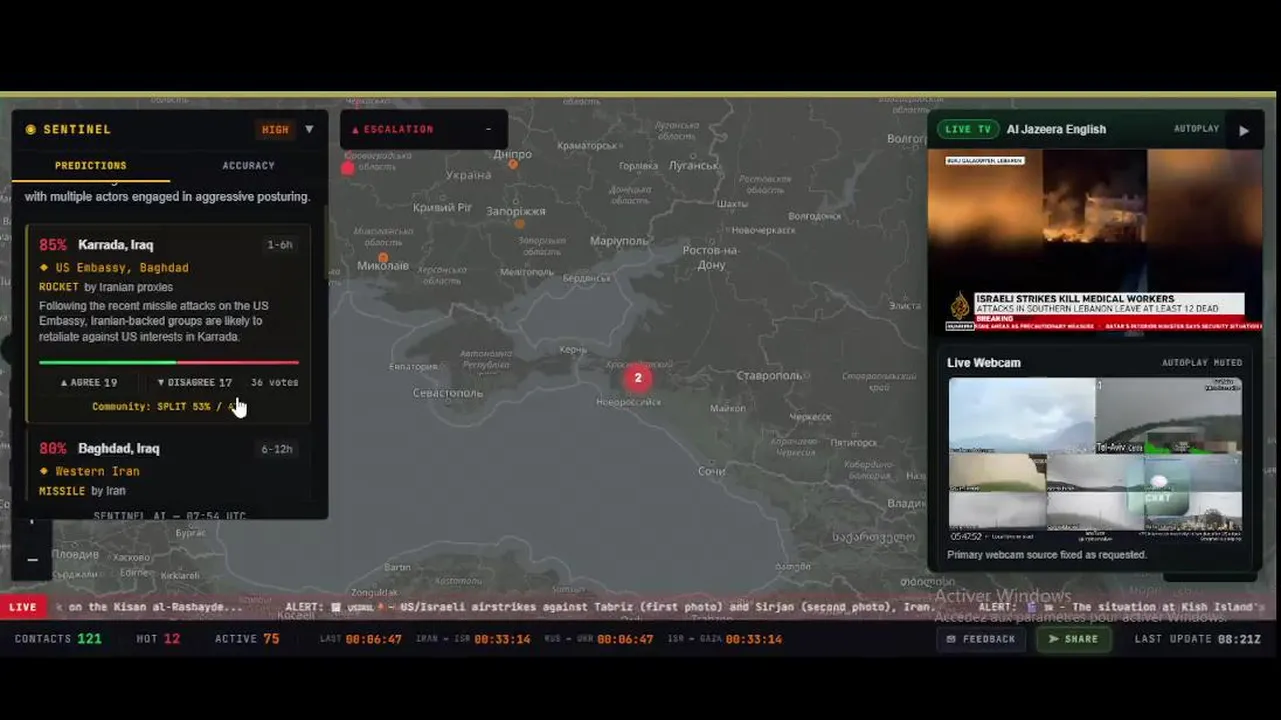1281x720 pixels.
Task: Open the top-left webcam feed tile
Action: pos(1022,416)
